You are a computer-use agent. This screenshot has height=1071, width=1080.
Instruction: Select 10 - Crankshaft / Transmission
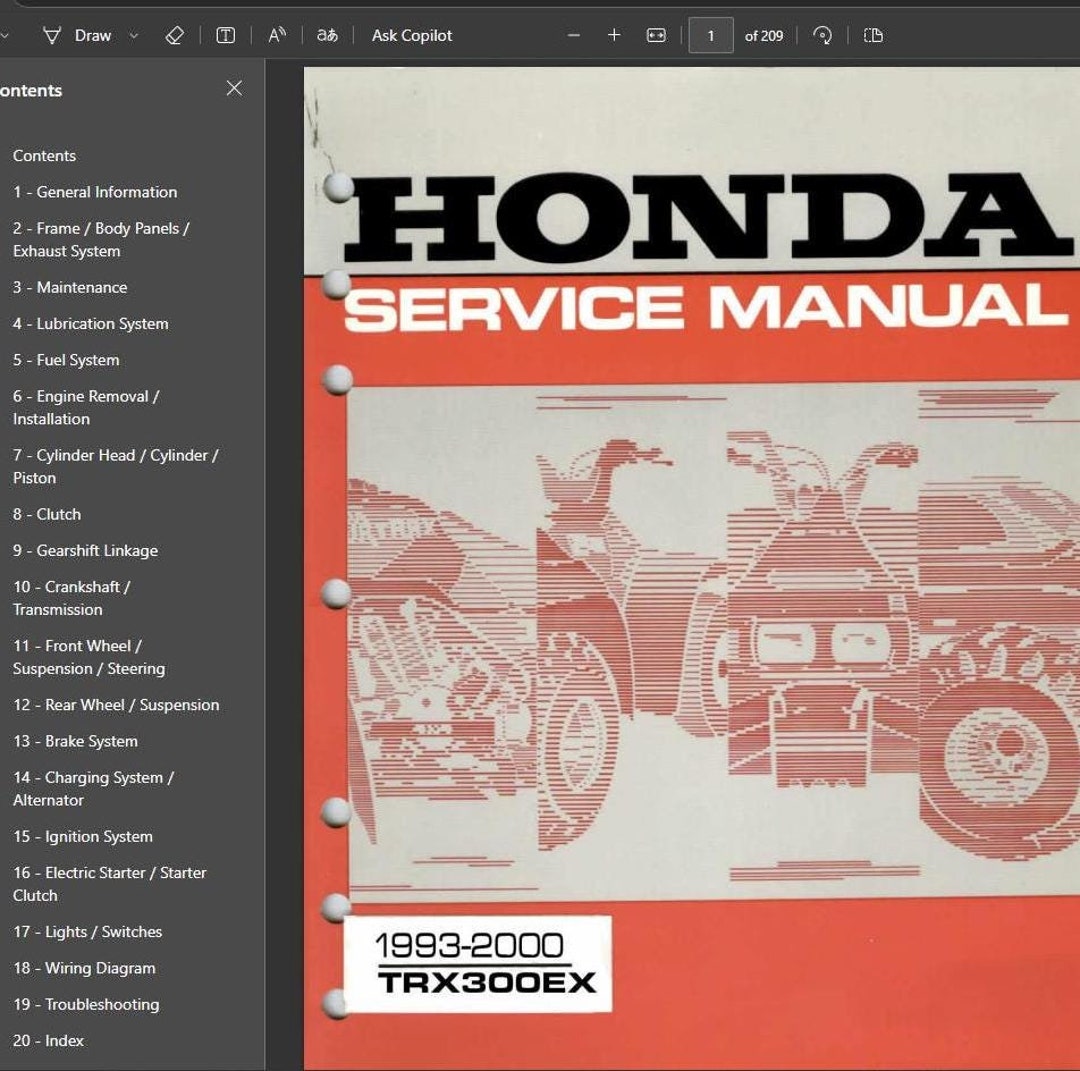[x=72, y=599]
